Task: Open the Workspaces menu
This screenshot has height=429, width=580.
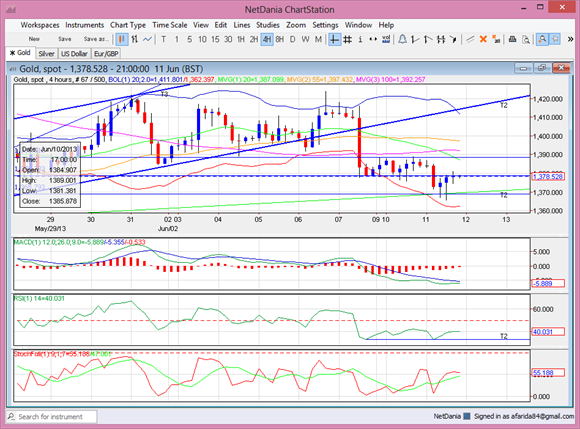Action: (x=40, y=25)
